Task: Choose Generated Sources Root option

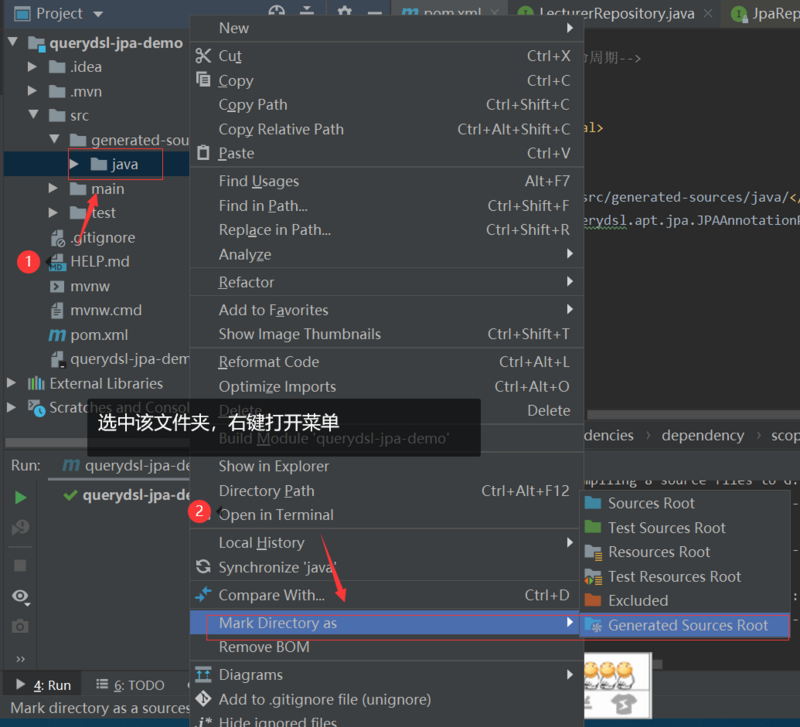Action: 685,625
